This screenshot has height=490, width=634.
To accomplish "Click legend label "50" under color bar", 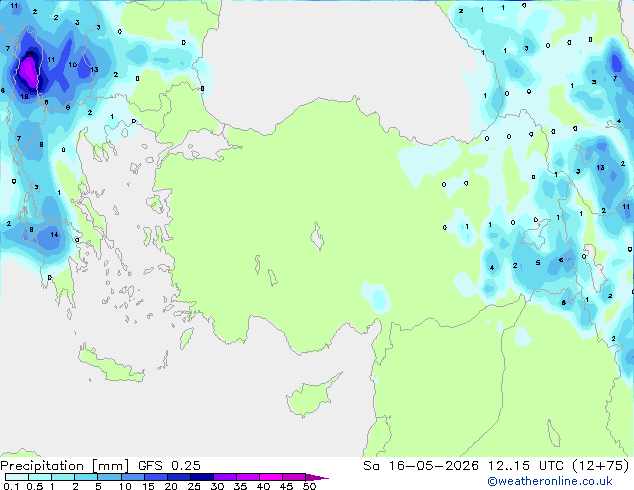I will click(x=309, y=486).
